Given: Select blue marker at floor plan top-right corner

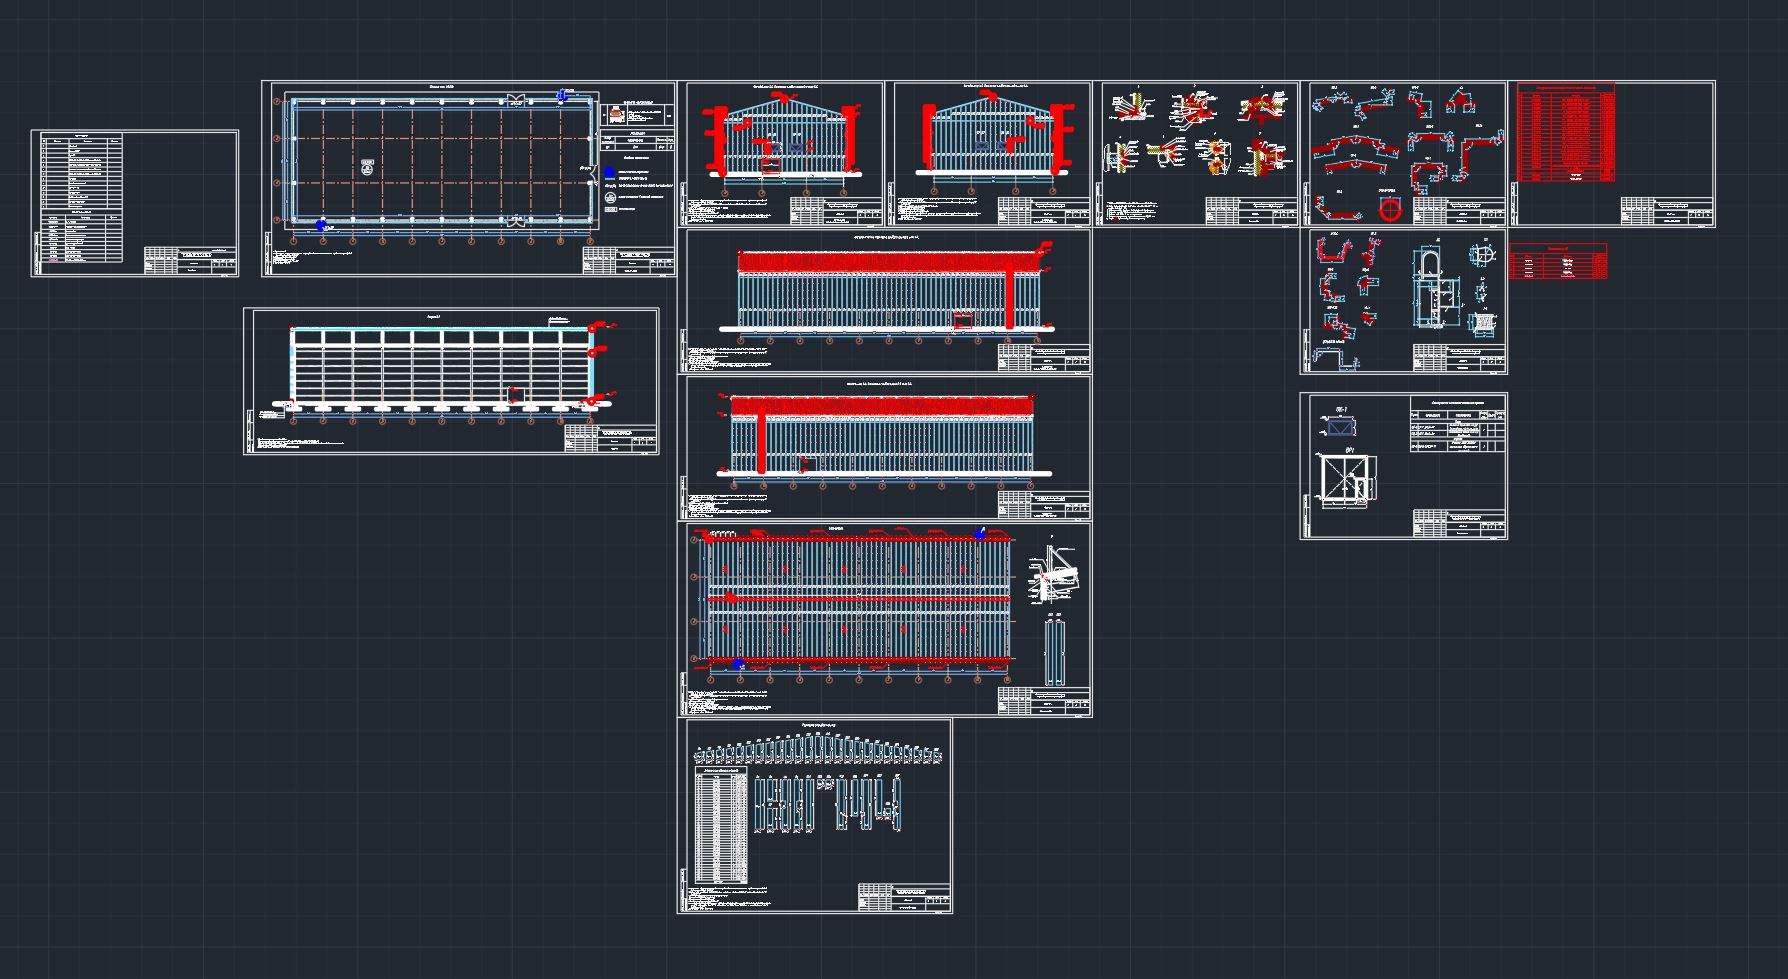Looking at the screenshot, I should click(x=563, y=96).
